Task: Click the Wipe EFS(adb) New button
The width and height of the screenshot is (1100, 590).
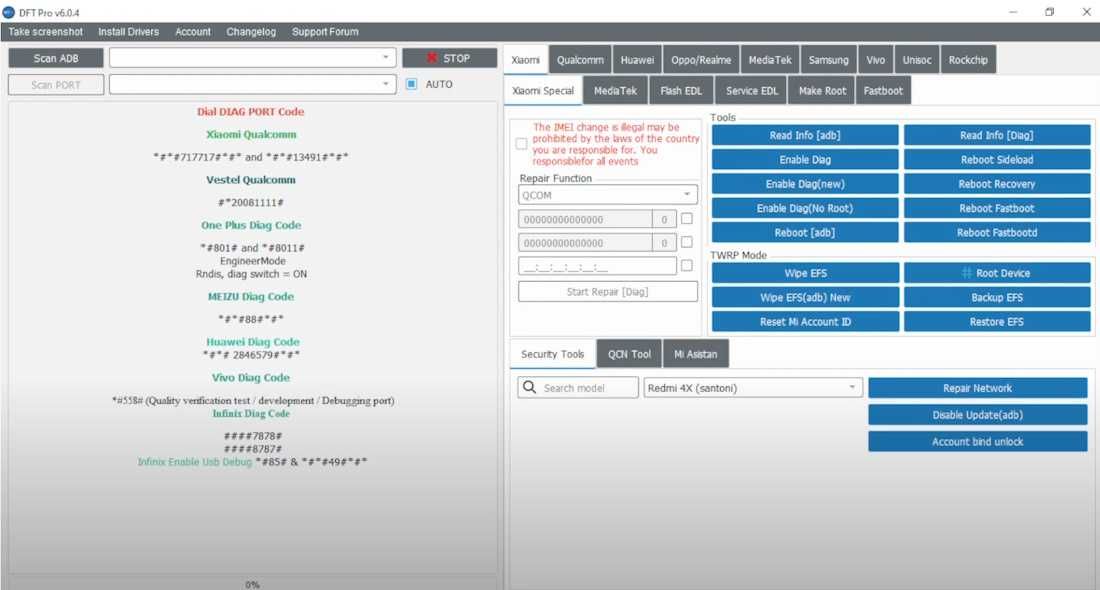Action: pos(805,297)
